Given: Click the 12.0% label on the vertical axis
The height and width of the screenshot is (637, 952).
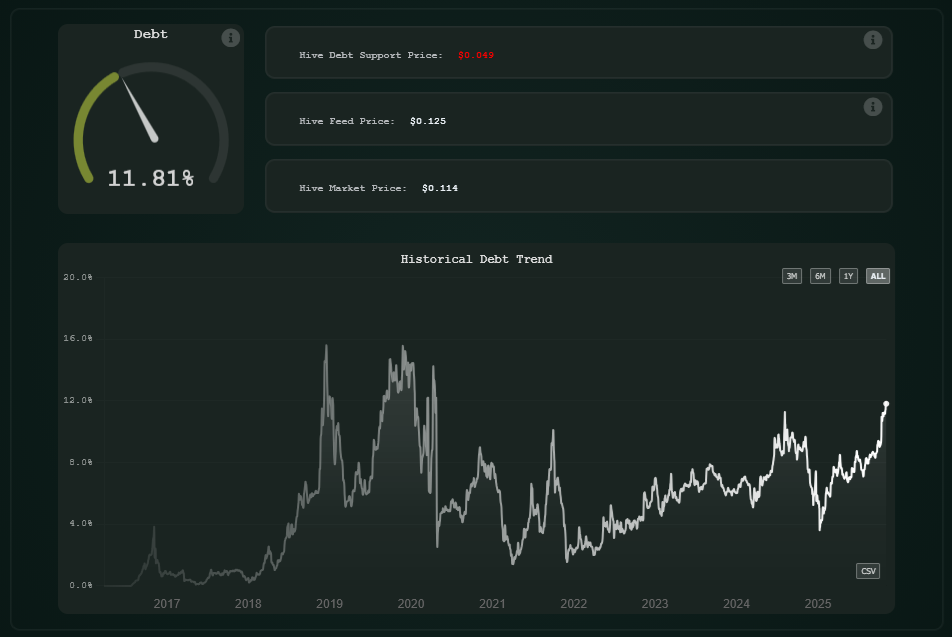Looking at the screenshot, I should [x=79, y=400].
